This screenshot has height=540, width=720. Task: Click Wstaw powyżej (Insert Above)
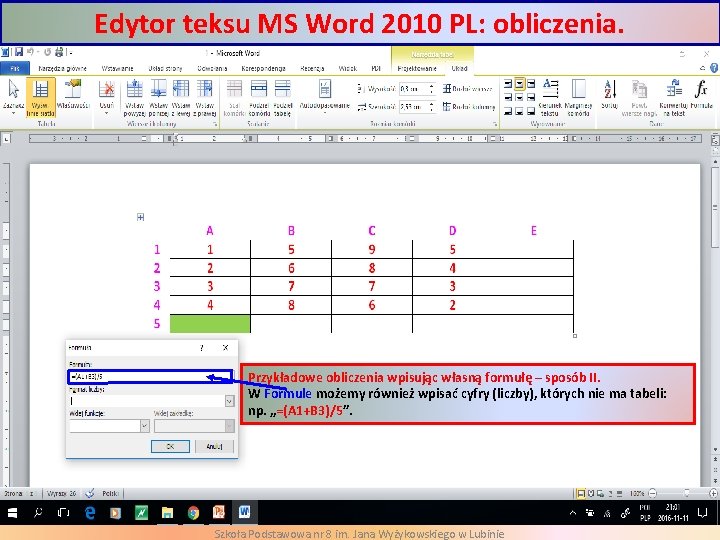coord(135,97)
